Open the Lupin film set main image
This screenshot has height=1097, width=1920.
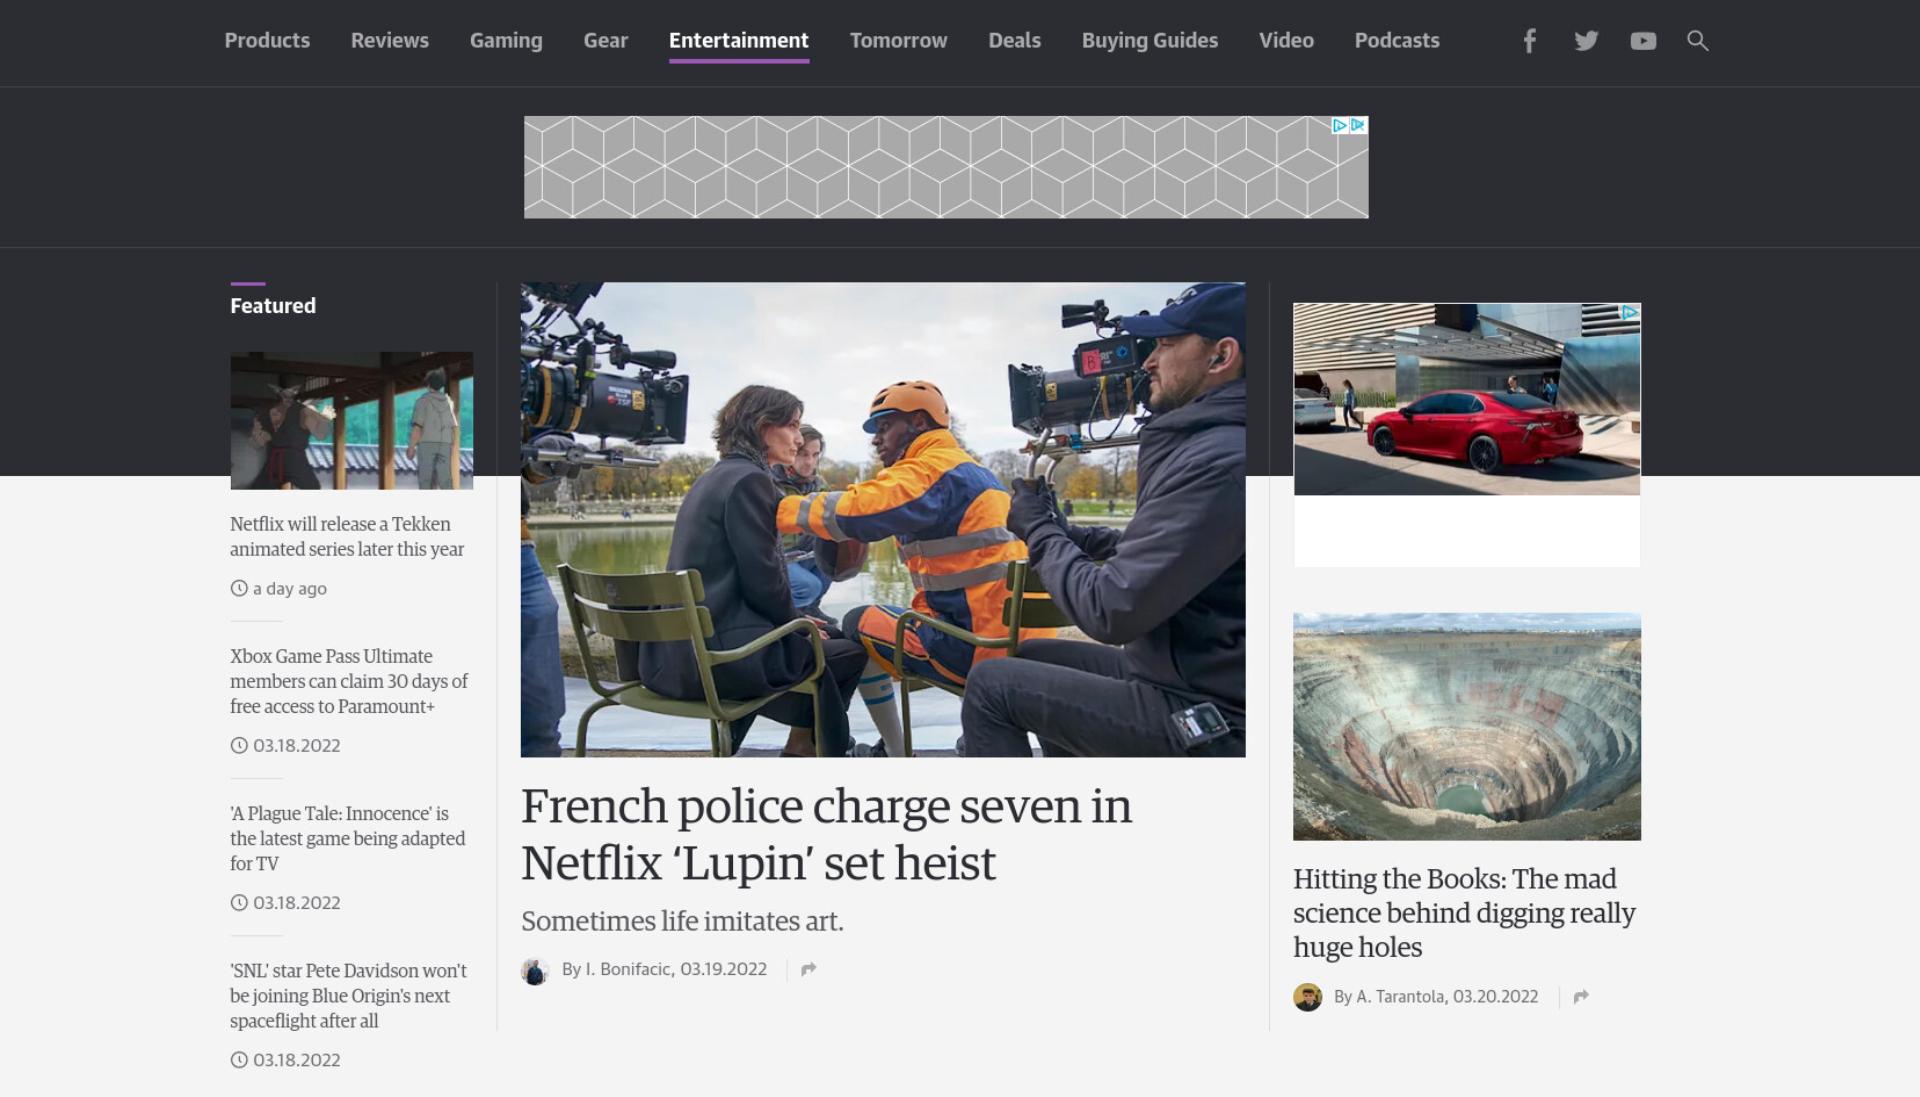[883, 519]
